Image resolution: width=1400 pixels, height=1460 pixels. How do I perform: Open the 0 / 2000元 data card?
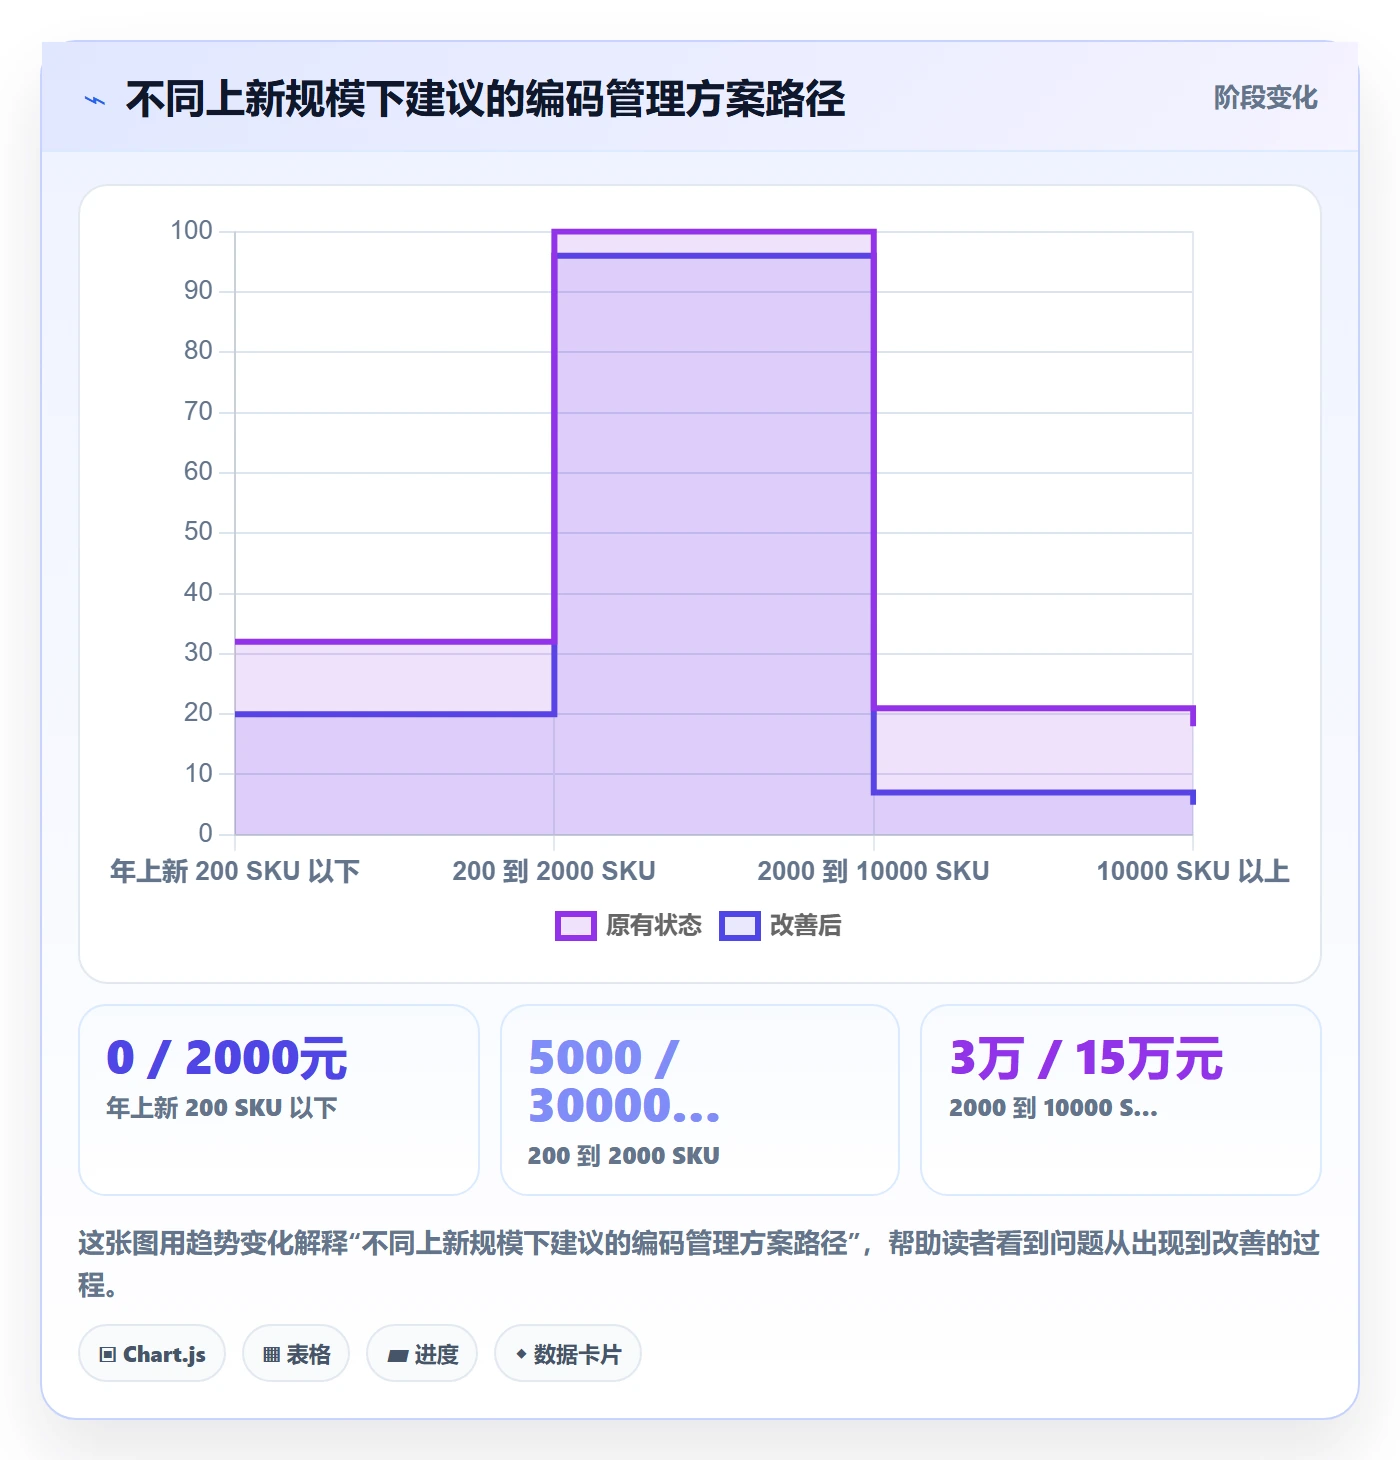point(279,1100)
